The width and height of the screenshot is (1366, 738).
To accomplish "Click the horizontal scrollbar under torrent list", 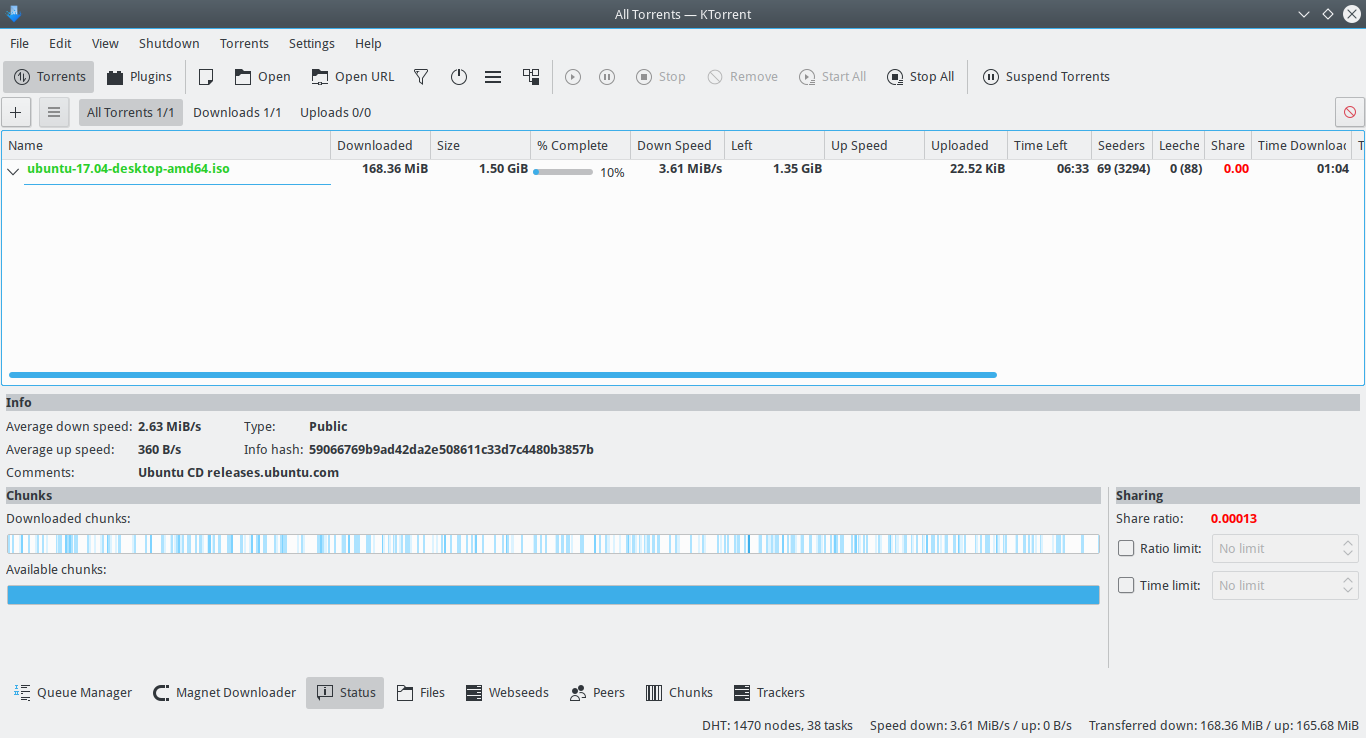I will pyautogui.click(x=502, y=375).
